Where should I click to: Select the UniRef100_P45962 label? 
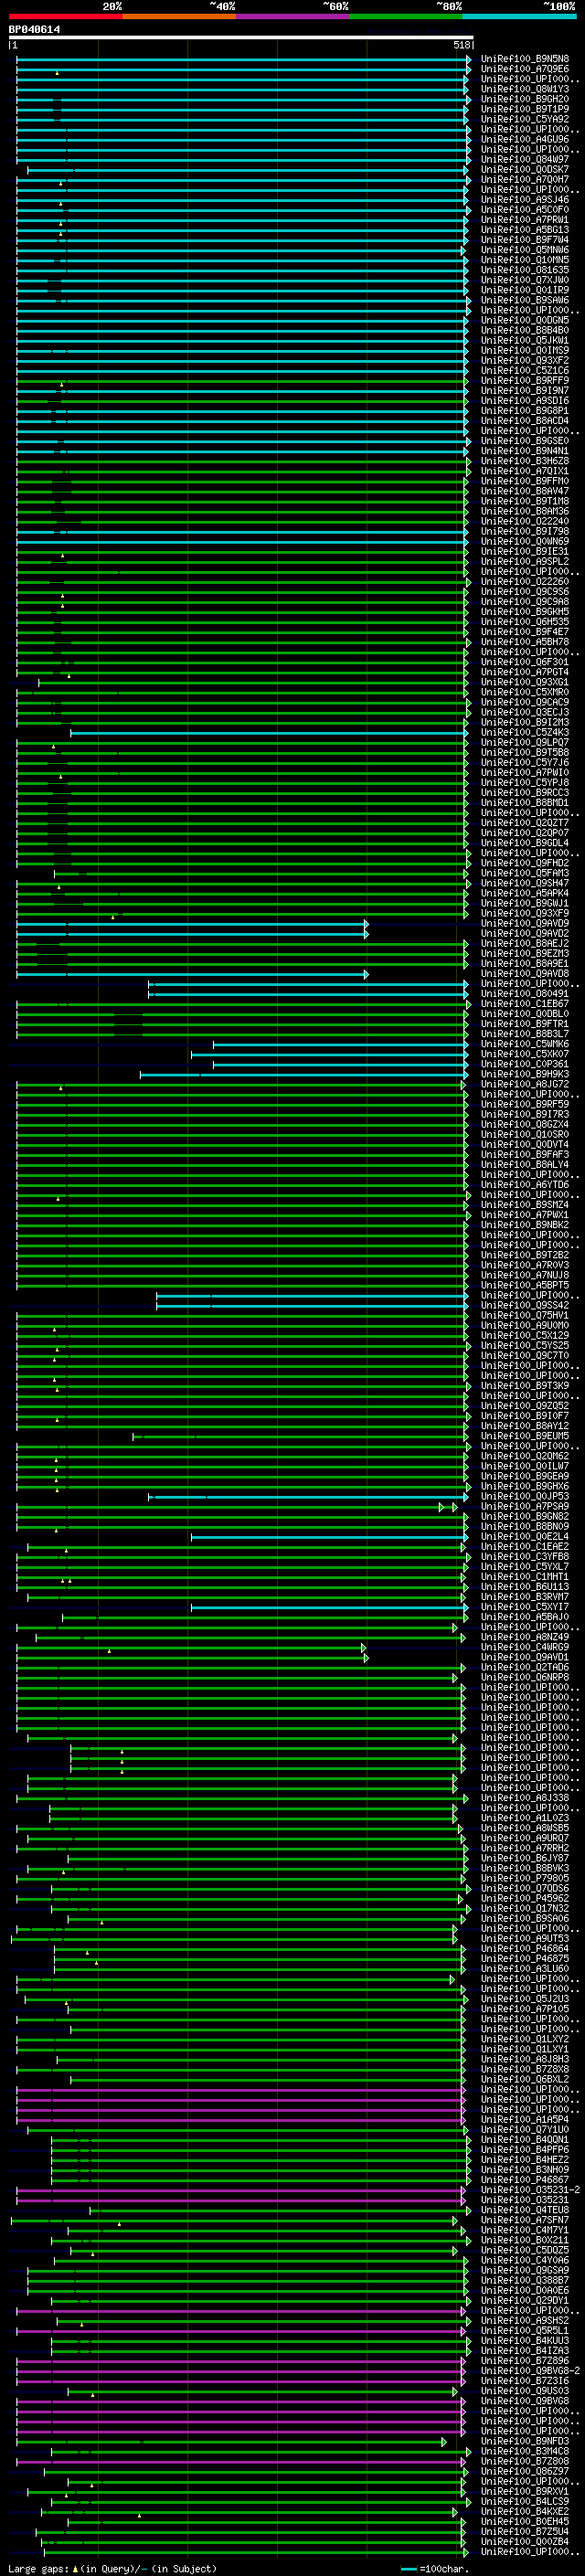(524, 1898)
